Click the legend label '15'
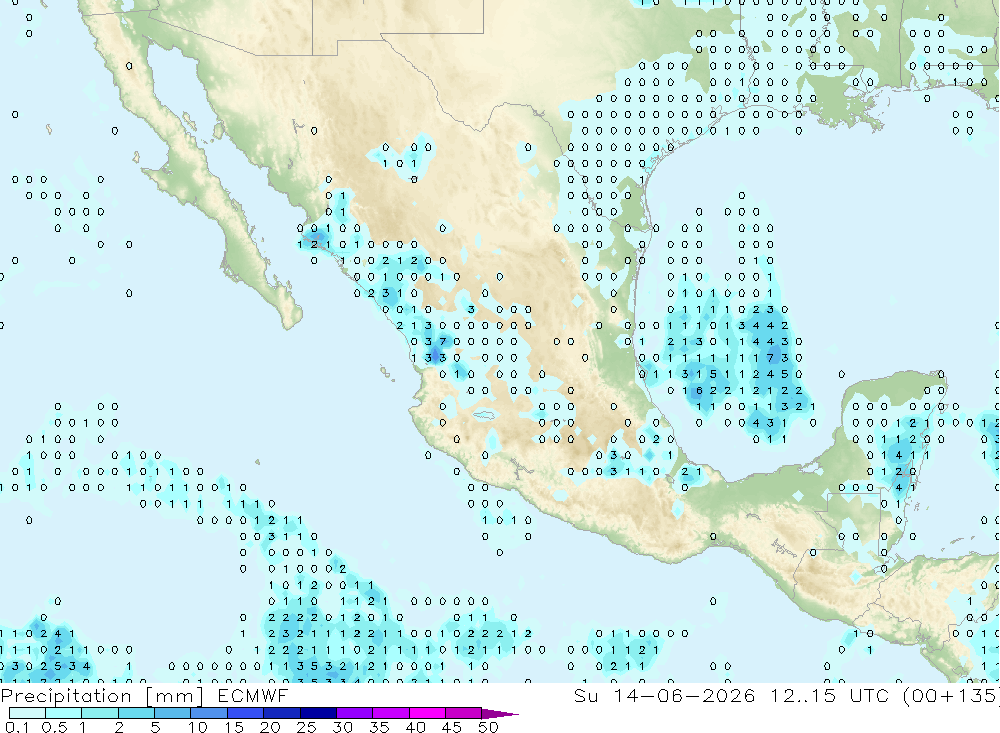1000x733 pixels. point(234,727)
